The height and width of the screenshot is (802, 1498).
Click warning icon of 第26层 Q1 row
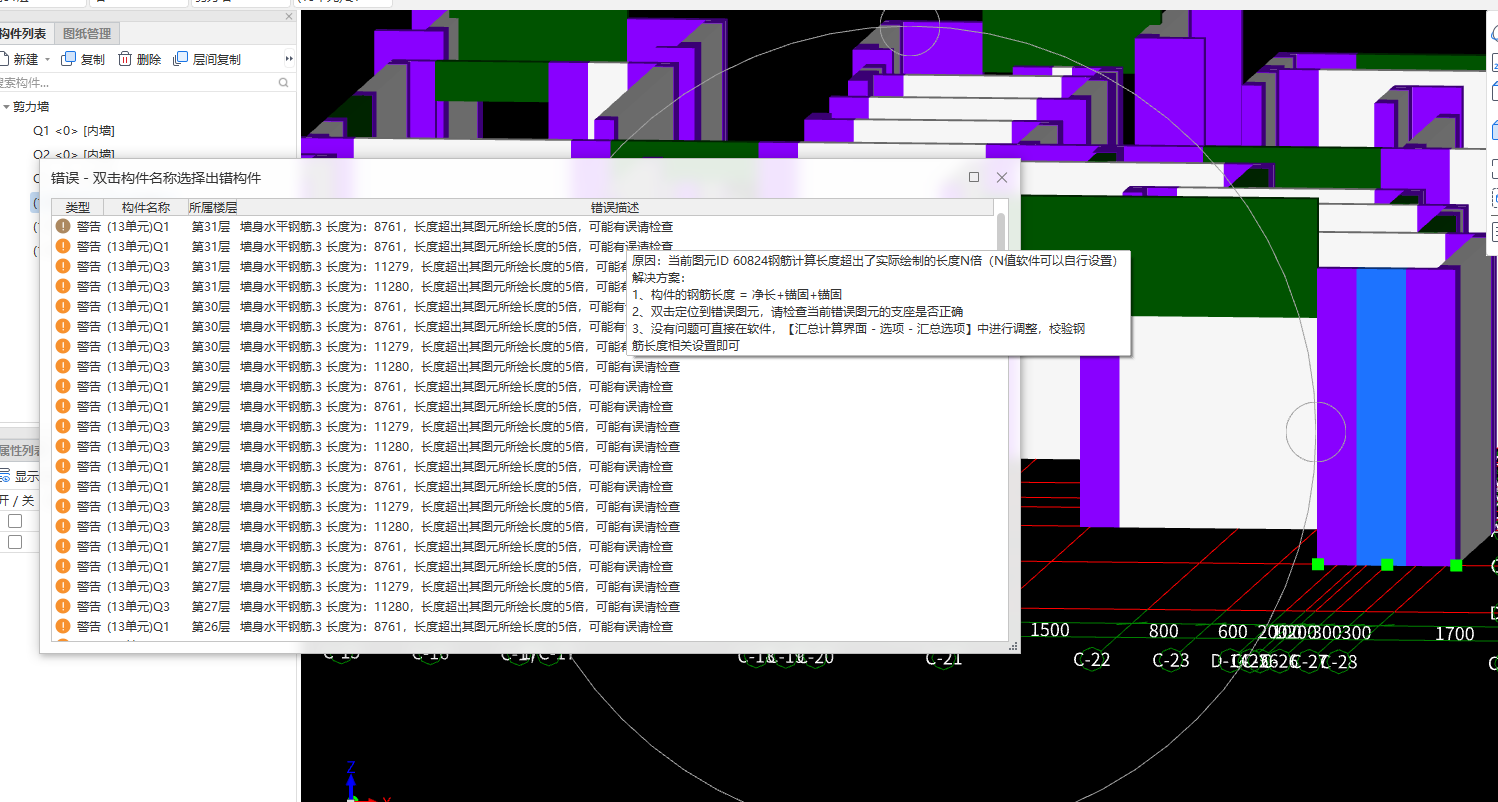point(63,627)
